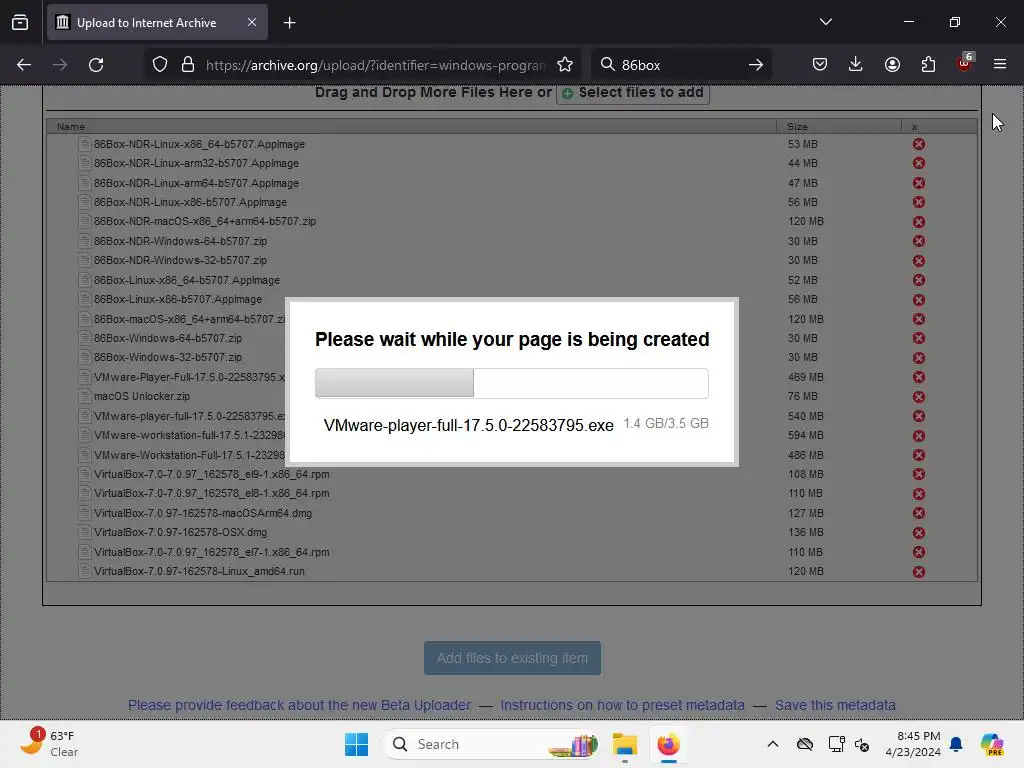This screenshot has height=768, width=1024.
Task: Open Instructions on how to preset metadata
Action: [622, 705]
